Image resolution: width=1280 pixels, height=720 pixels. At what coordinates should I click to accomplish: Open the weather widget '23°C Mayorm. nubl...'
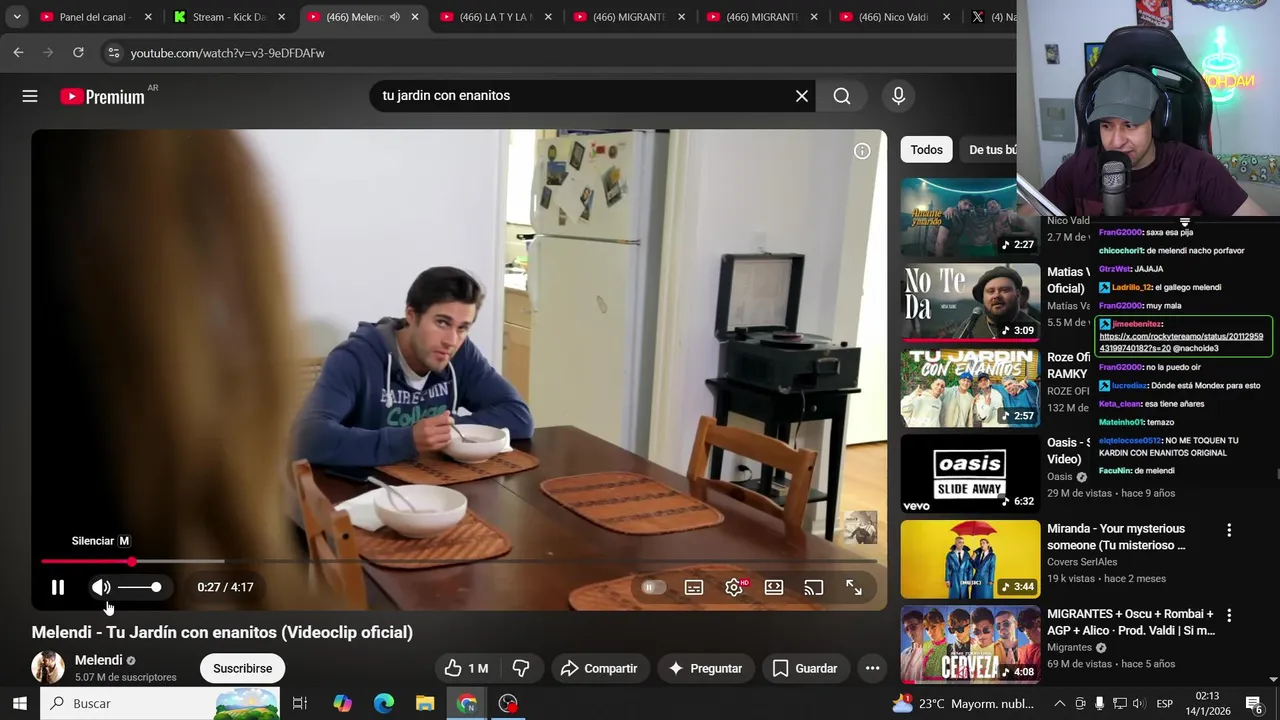point(962,703)
